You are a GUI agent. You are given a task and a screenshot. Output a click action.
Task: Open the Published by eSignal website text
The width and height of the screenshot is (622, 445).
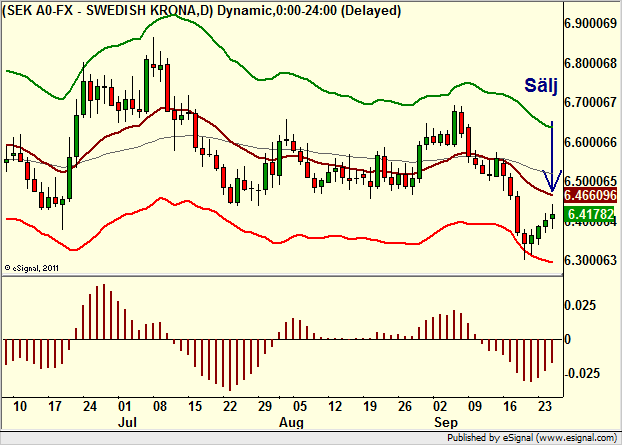[x=532, y=438]
